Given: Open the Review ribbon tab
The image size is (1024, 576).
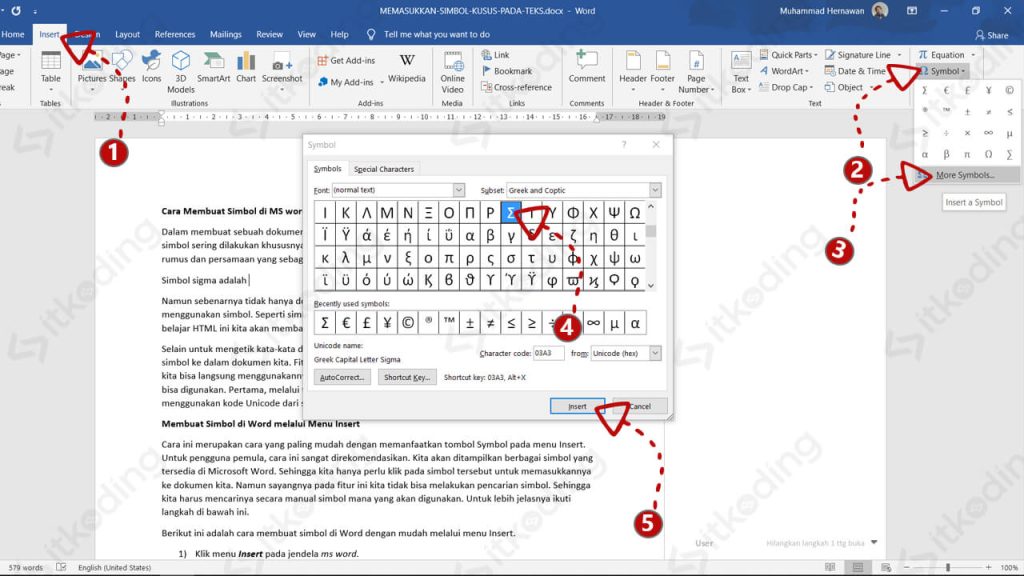Looking at the screenshot, I should (269, 34).
